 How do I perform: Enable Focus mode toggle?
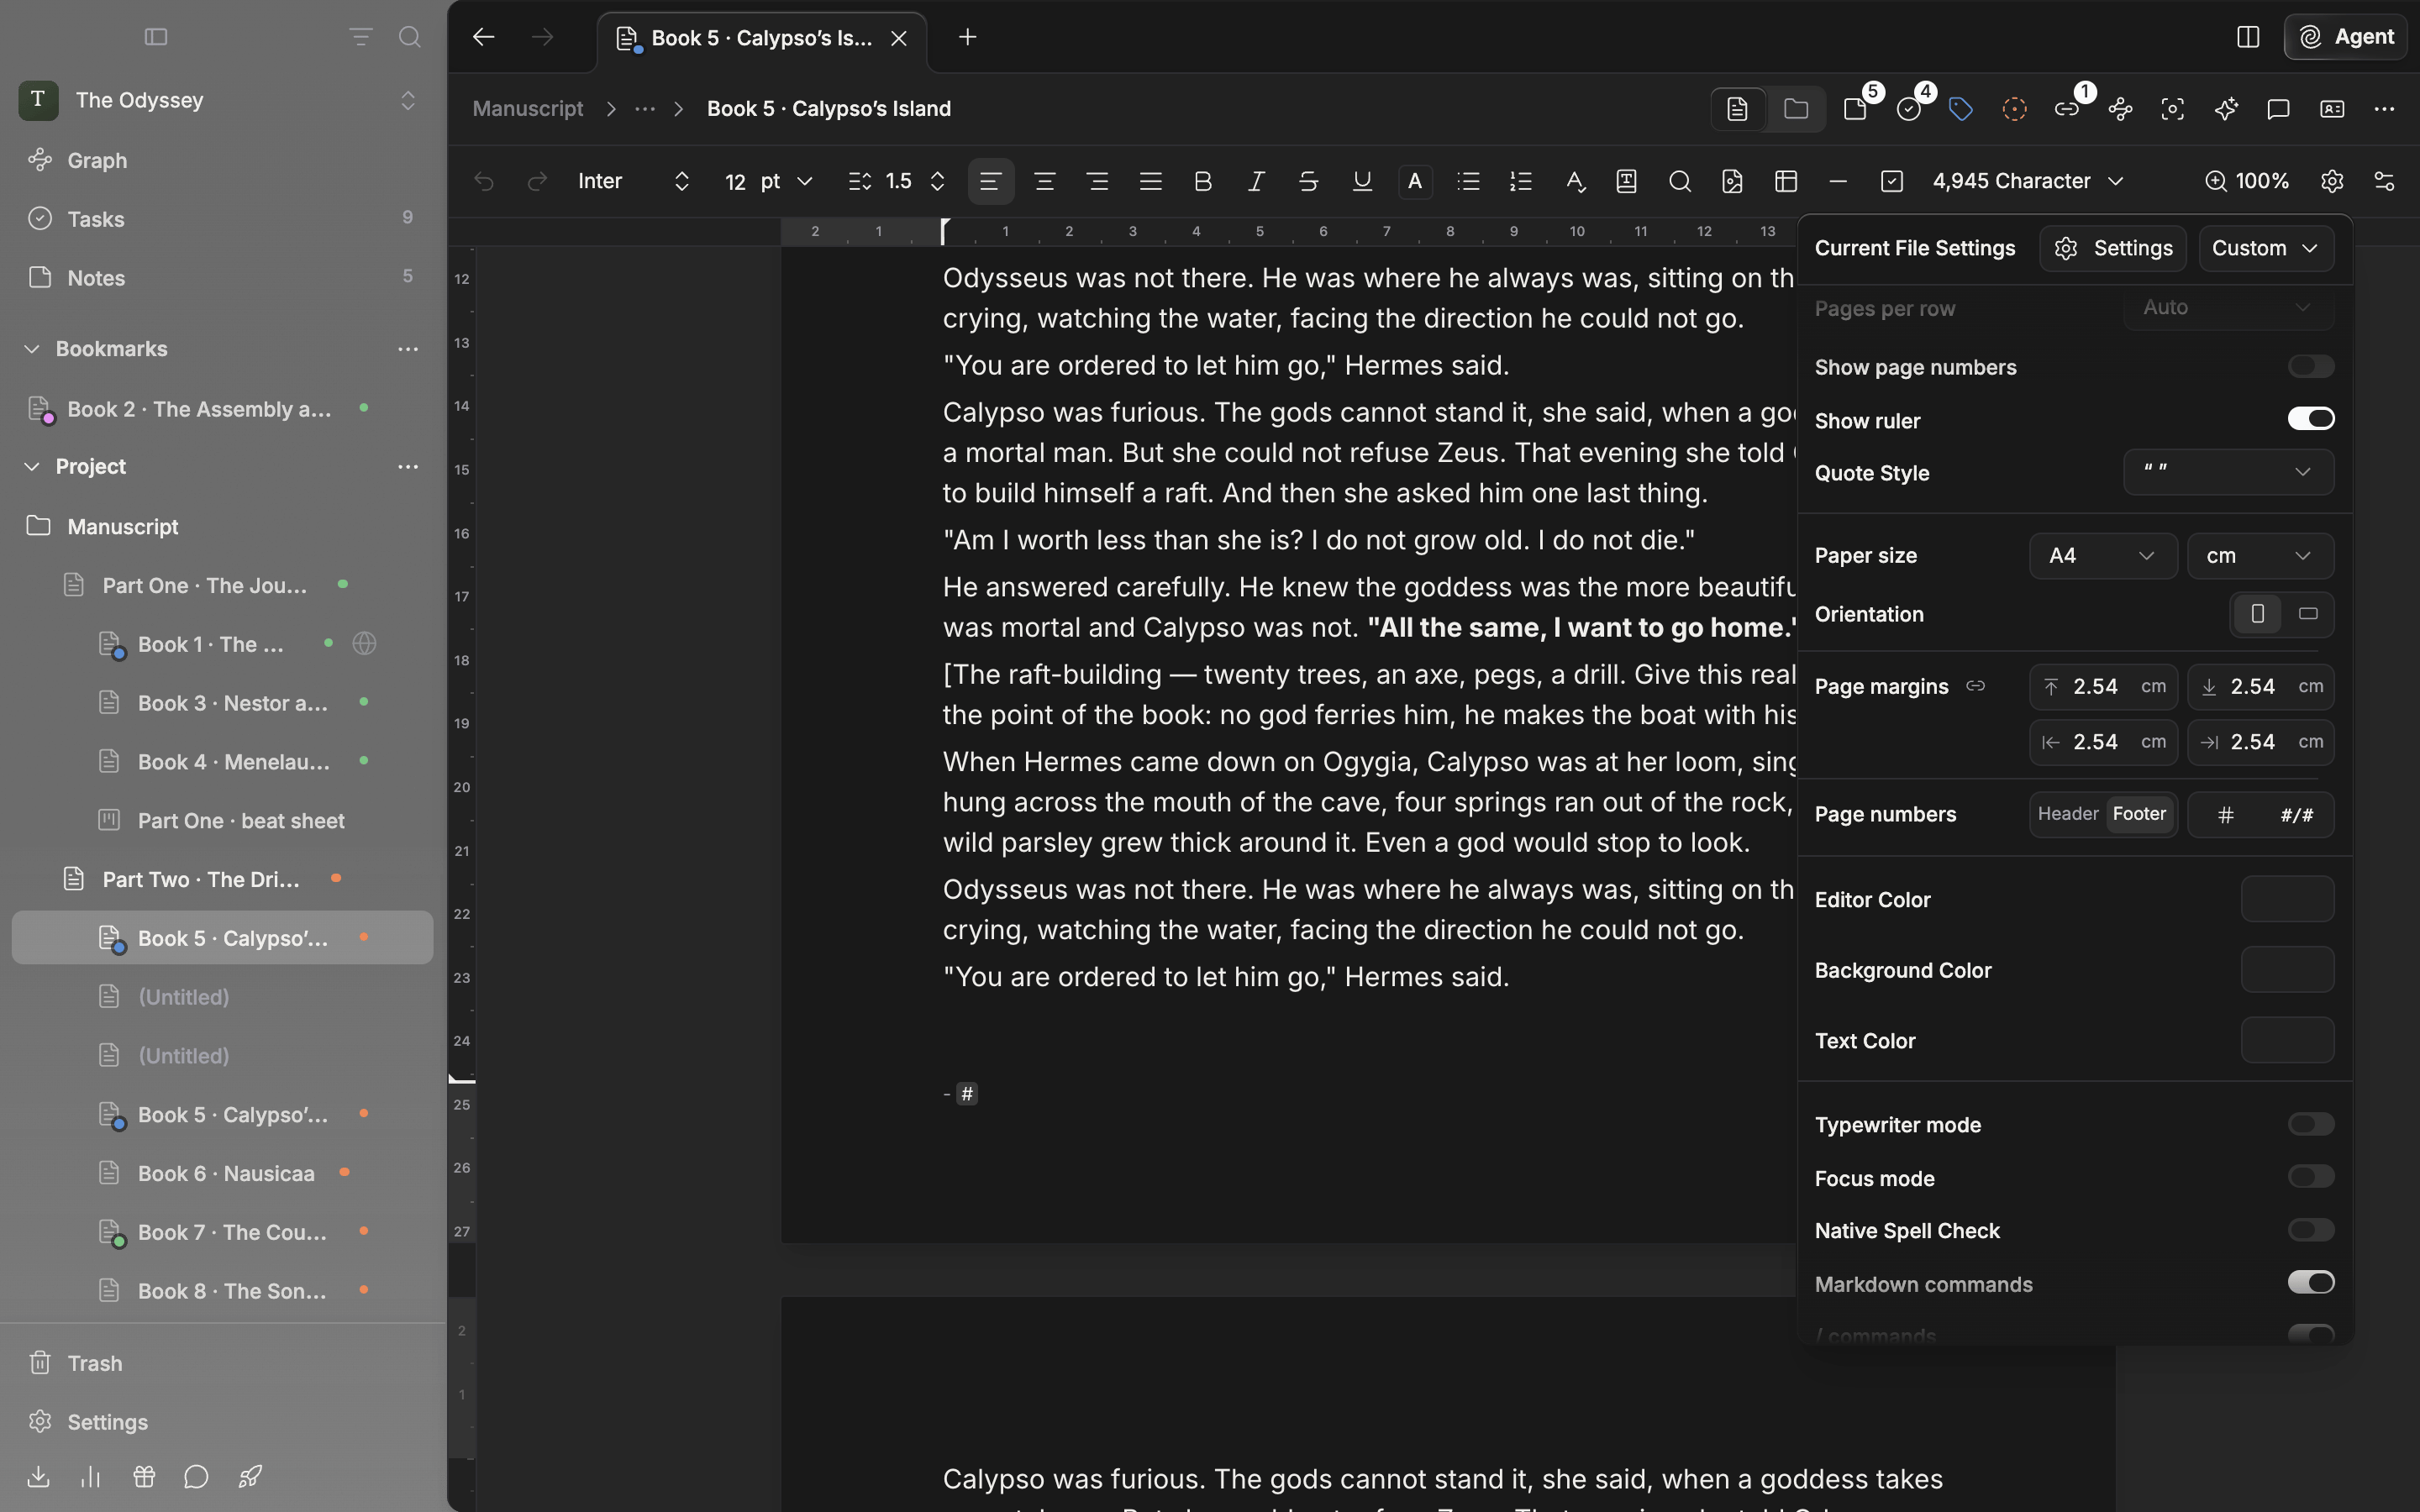pyautogui.click(x=2310, y=1177)
